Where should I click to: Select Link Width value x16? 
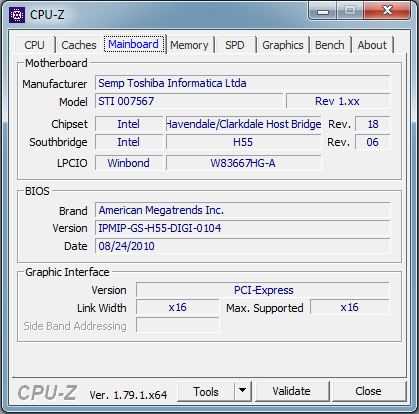point(178,307)
